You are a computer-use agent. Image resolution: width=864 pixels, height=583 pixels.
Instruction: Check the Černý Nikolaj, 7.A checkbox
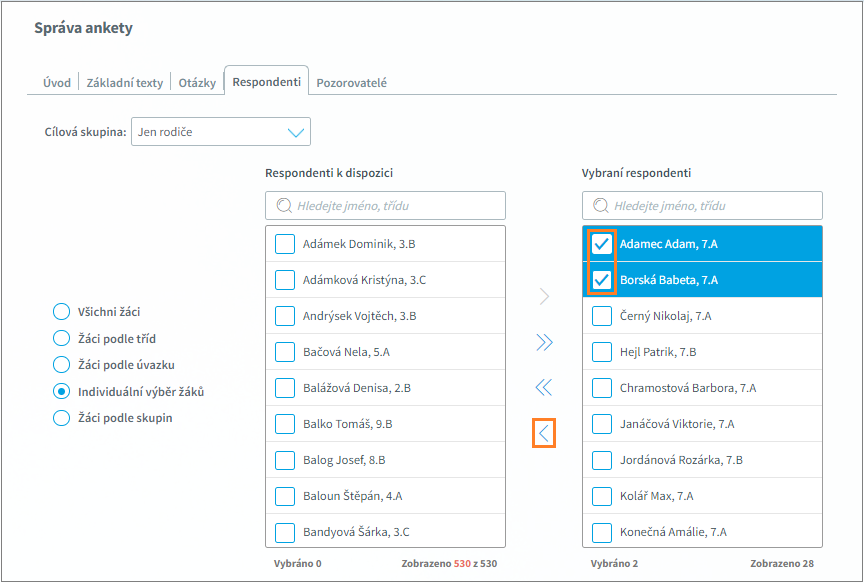(602, 316)
